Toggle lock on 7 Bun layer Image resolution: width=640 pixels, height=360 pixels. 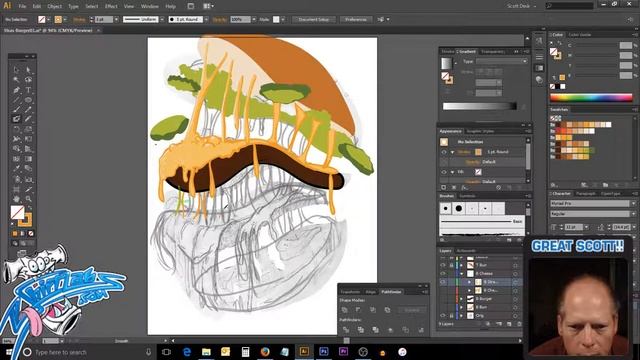(451, 265)
